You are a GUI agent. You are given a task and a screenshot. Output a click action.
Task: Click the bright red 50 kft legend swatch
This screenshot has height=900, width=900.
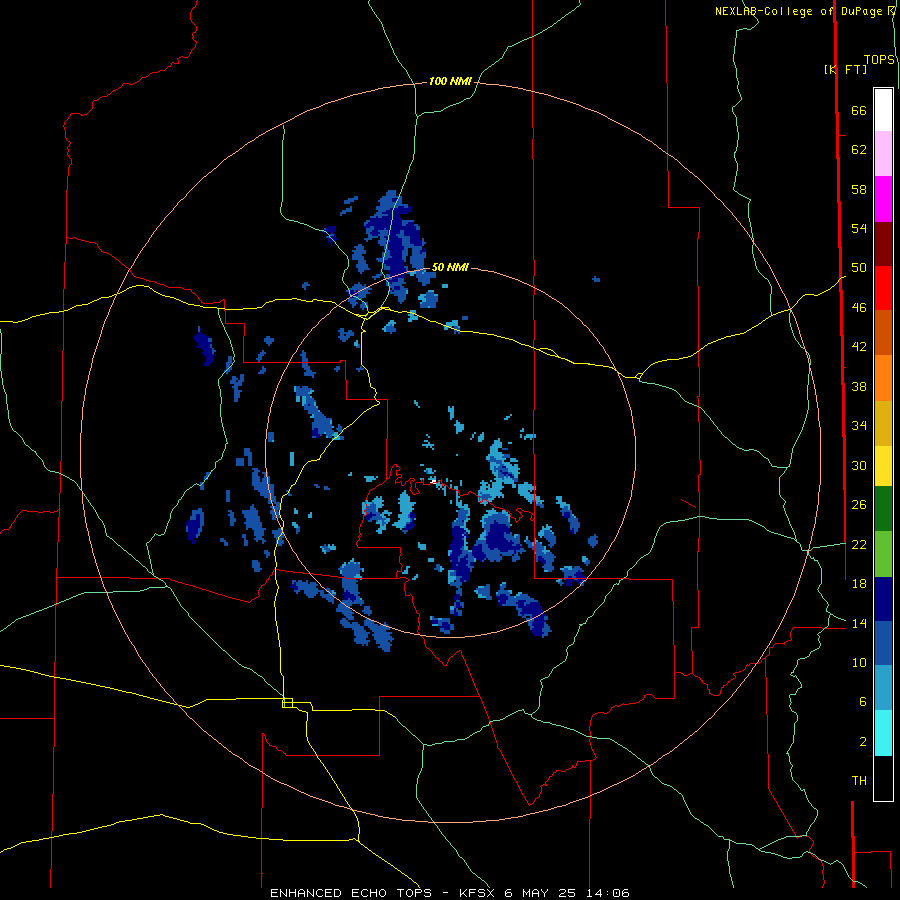pos(883,288)
